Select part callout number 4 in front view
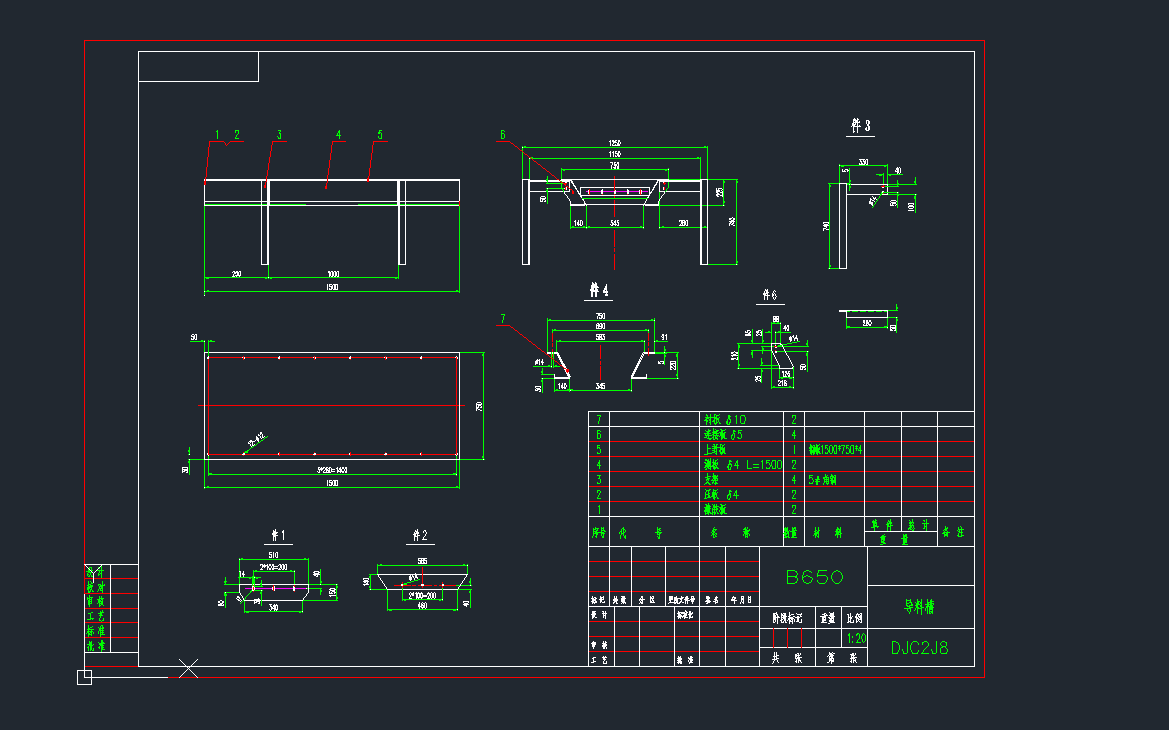The height and width of the screenshot is (730, 1169). (x=338, y=134)
